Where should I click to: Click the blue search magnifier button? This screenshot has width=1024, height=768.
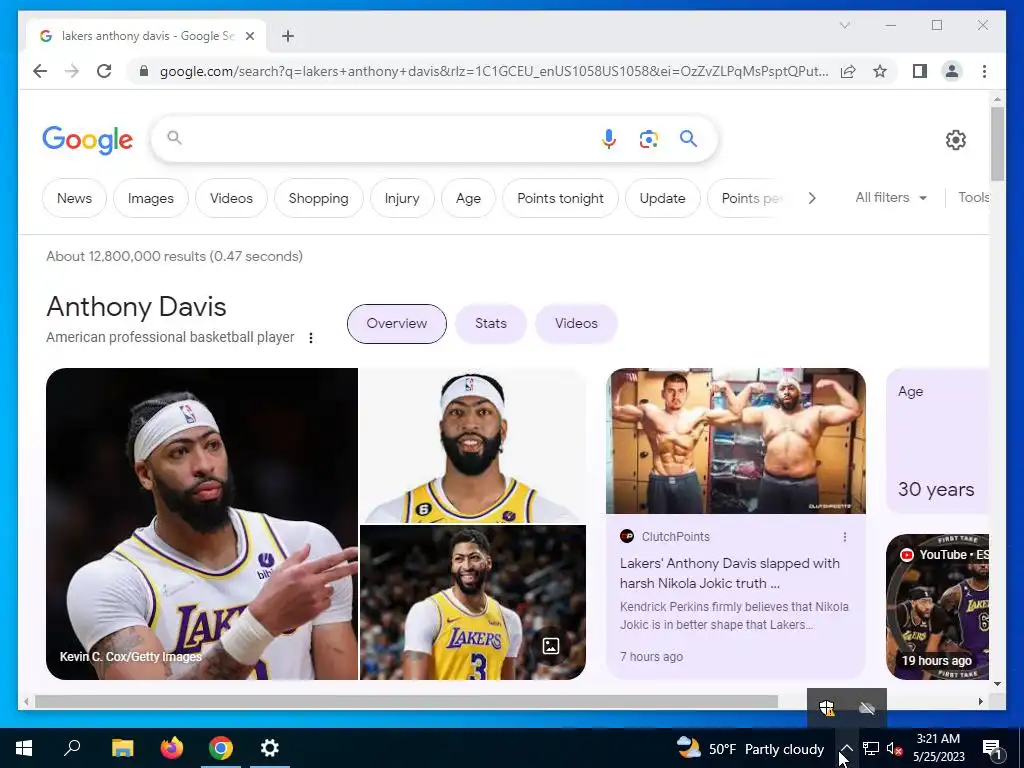688,138
